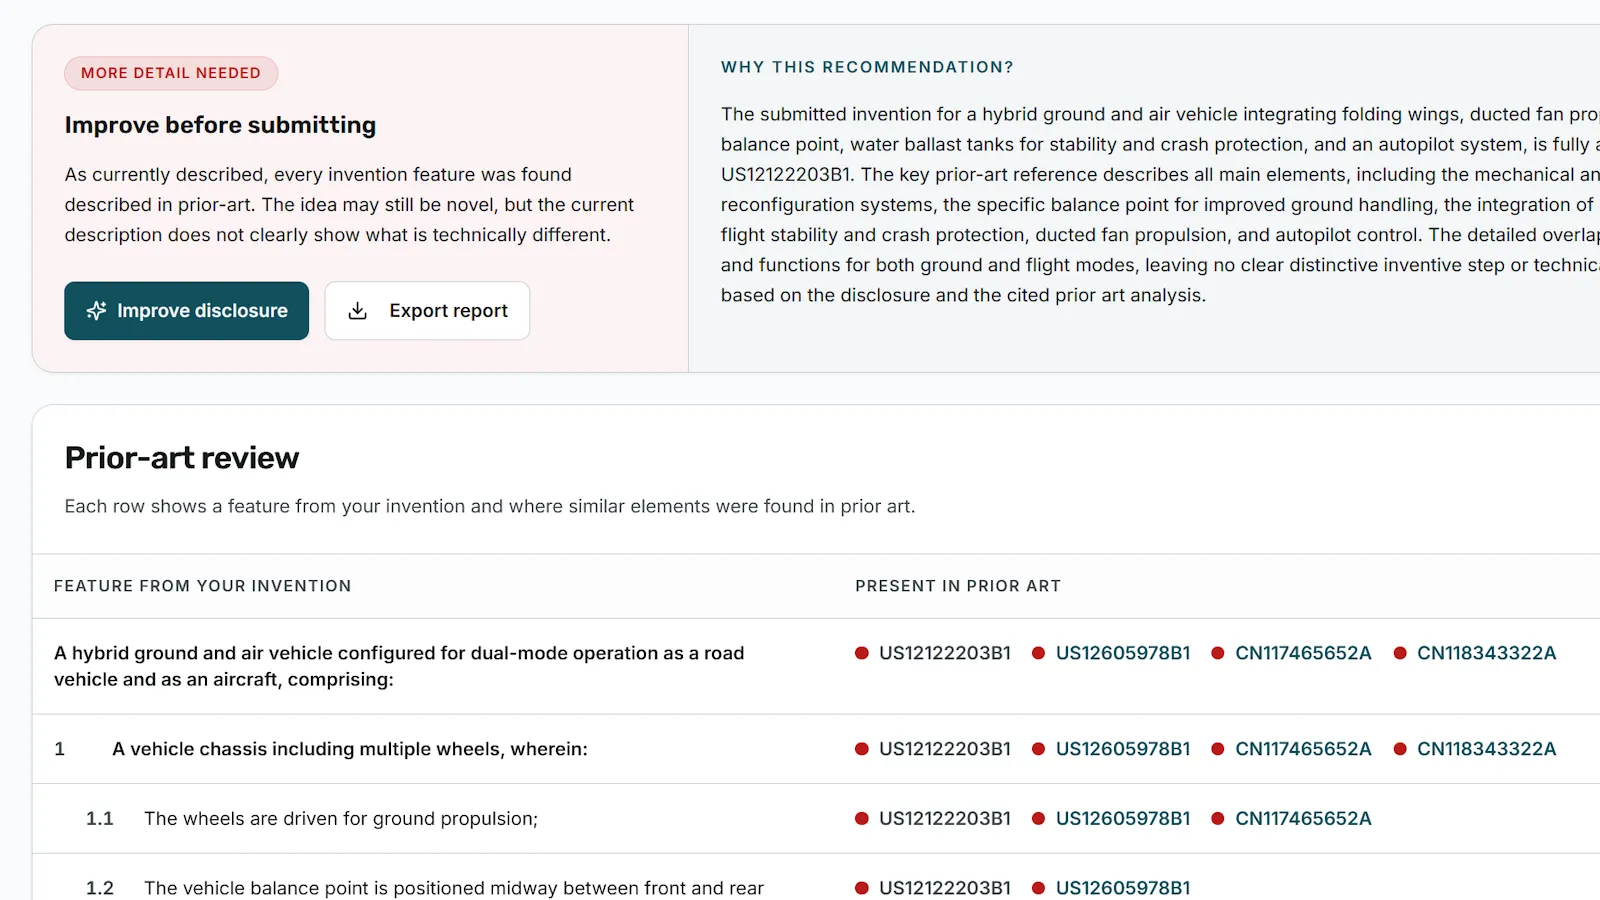
Task: Open CN117465652A in hybrid ground and air vehicle row
Action: click(x=1303, y=653)
